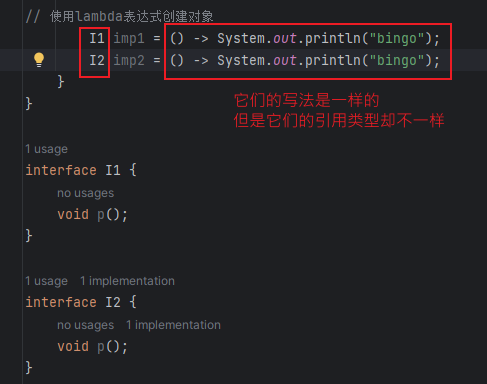The image size is (487, 384).
Task: Click 'out' in the first println line
Action: 285,38
